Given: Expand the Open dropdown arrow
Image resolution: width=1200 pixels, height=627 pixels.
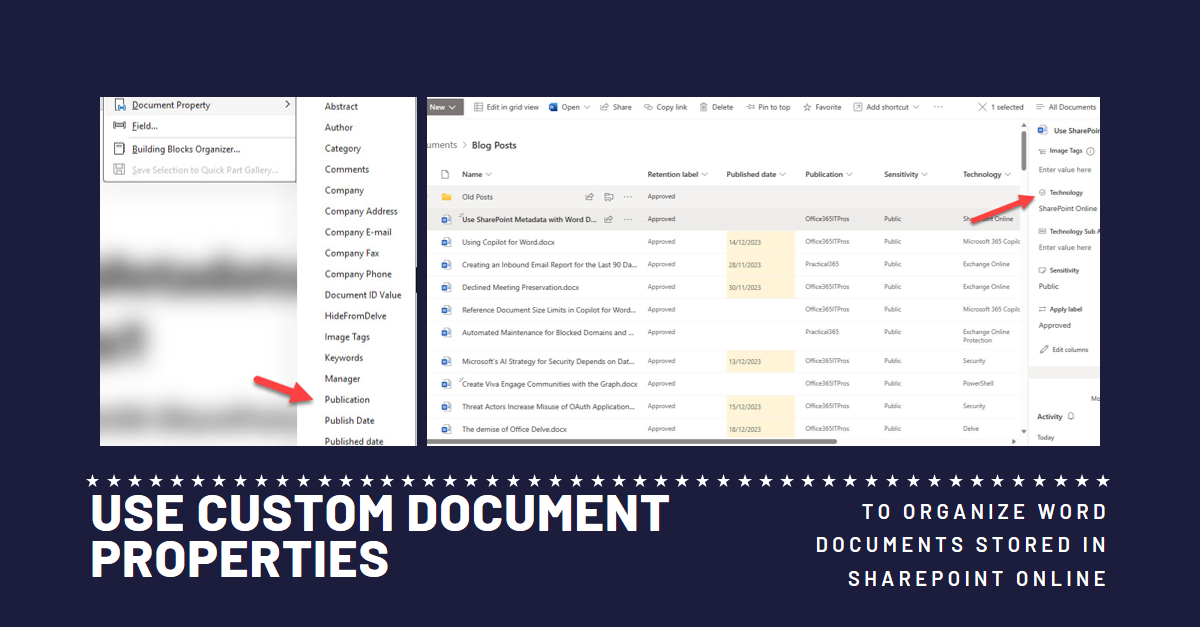Looking at the screenshot, I should point(587,107).
